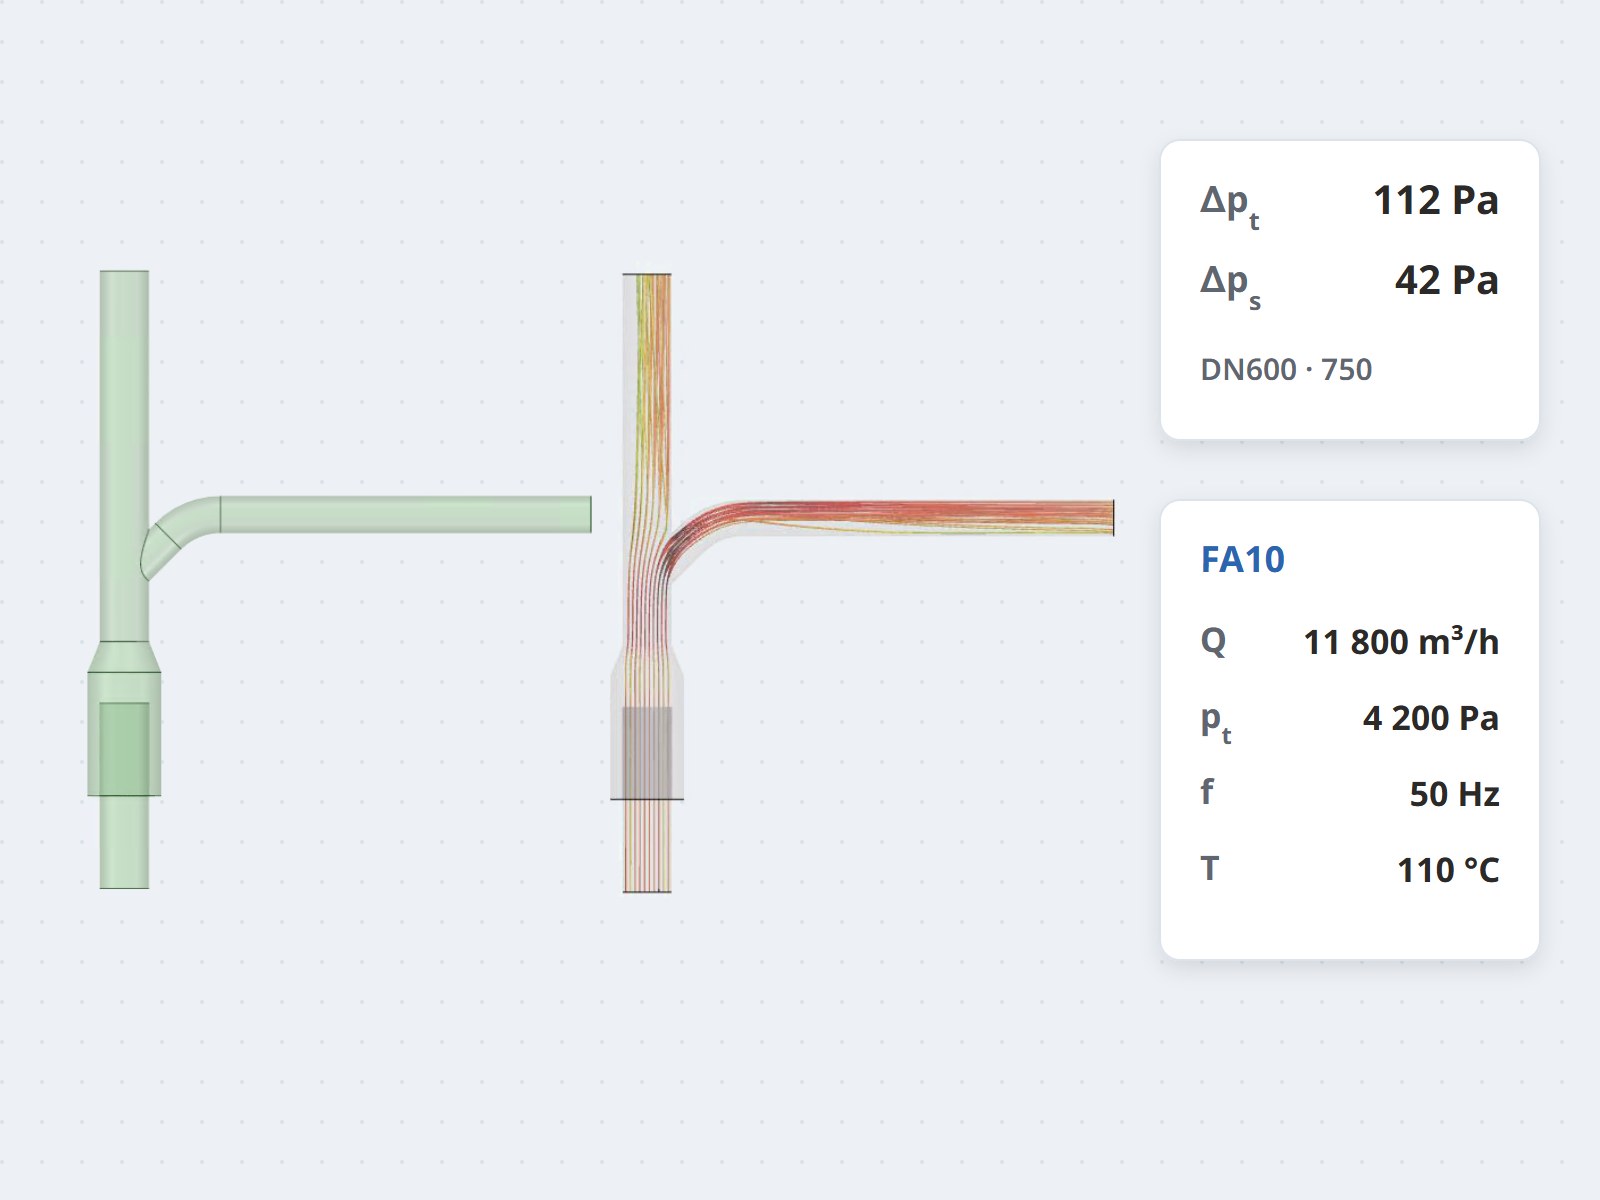Click the Δpt label
Screen dimensions: 1600x1200
1230,206
